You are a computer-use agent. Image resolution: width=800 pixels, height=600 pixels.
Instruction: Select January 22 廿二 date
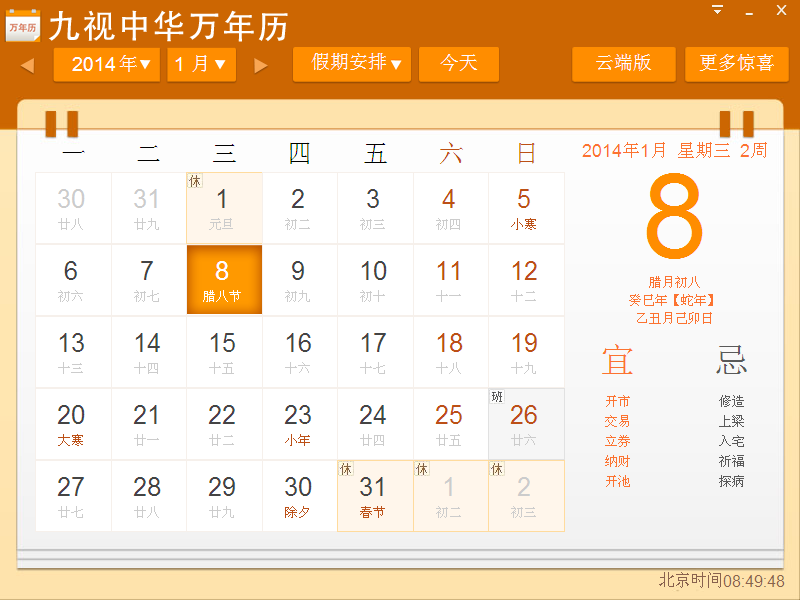(x=224, y=424)
